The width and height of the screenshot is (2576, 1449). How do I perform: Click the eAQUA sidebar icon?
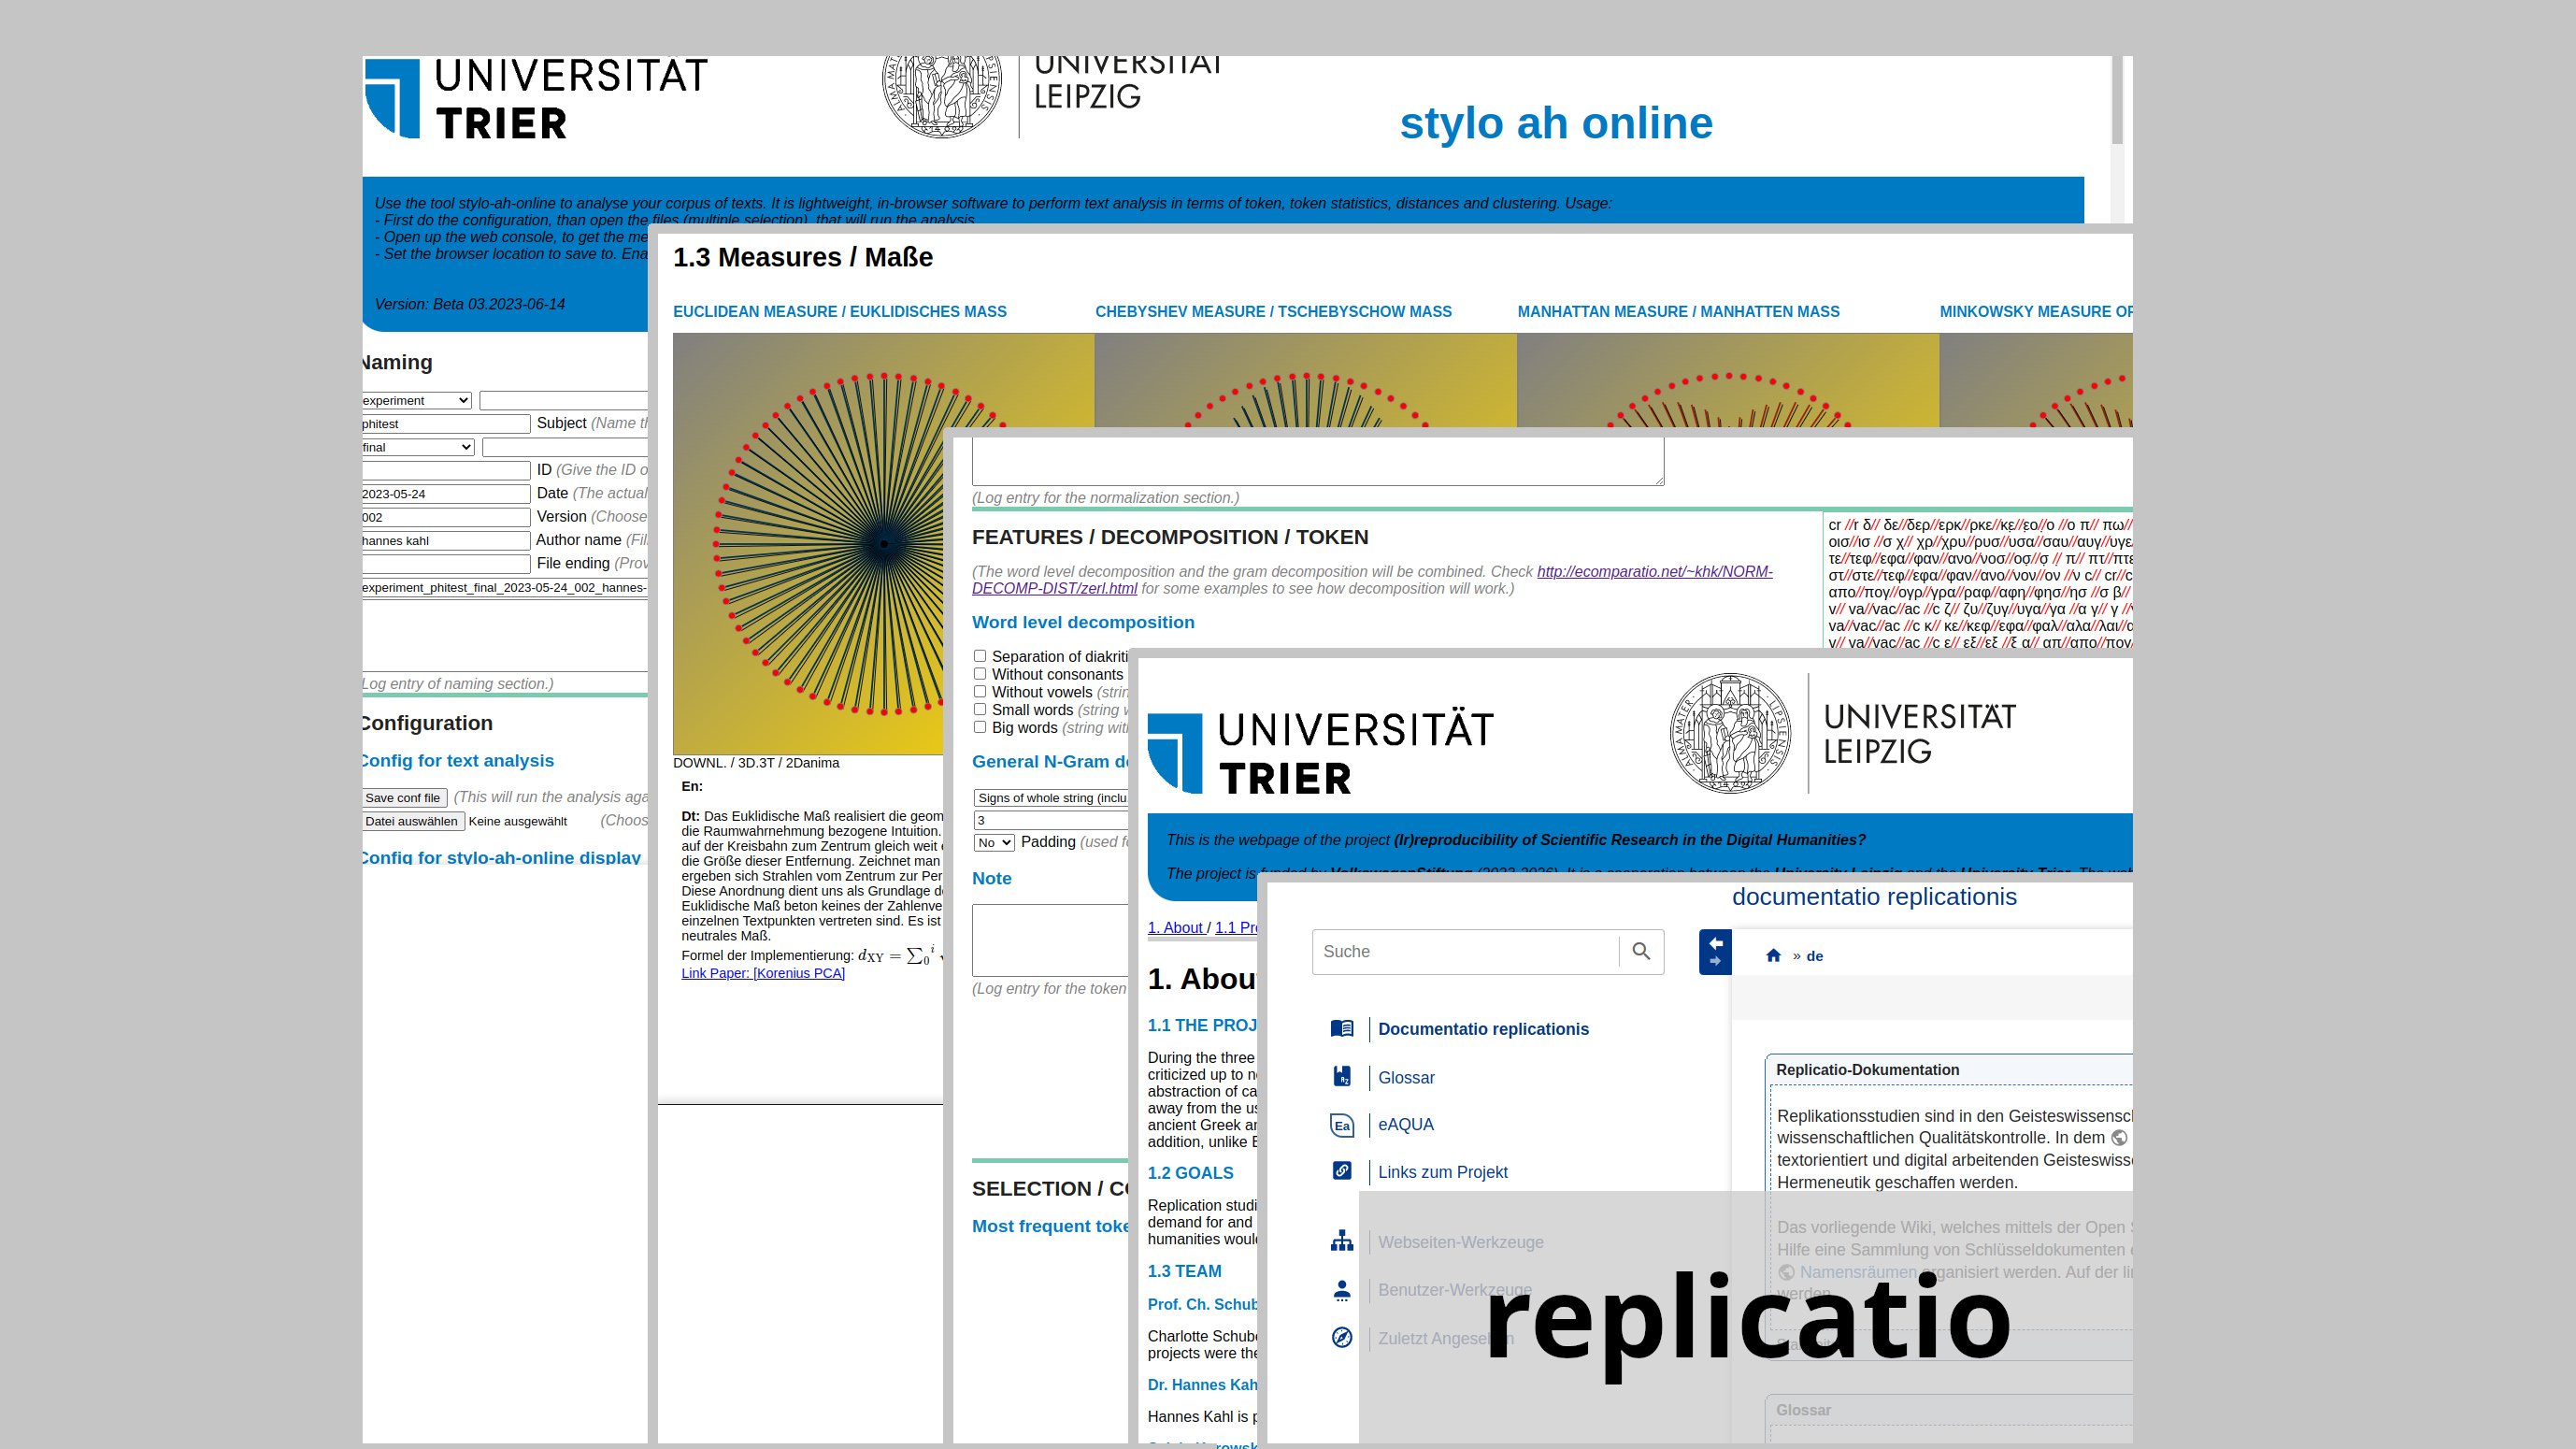click(x=1342, y=1125)
